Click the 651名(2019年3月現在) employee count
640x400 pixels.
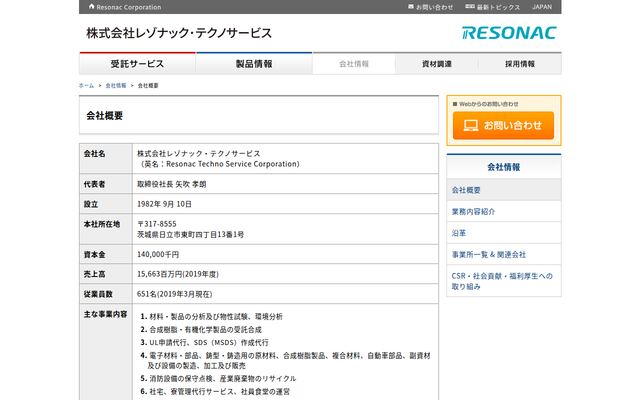pyautogui.click(x=175, y=294)
